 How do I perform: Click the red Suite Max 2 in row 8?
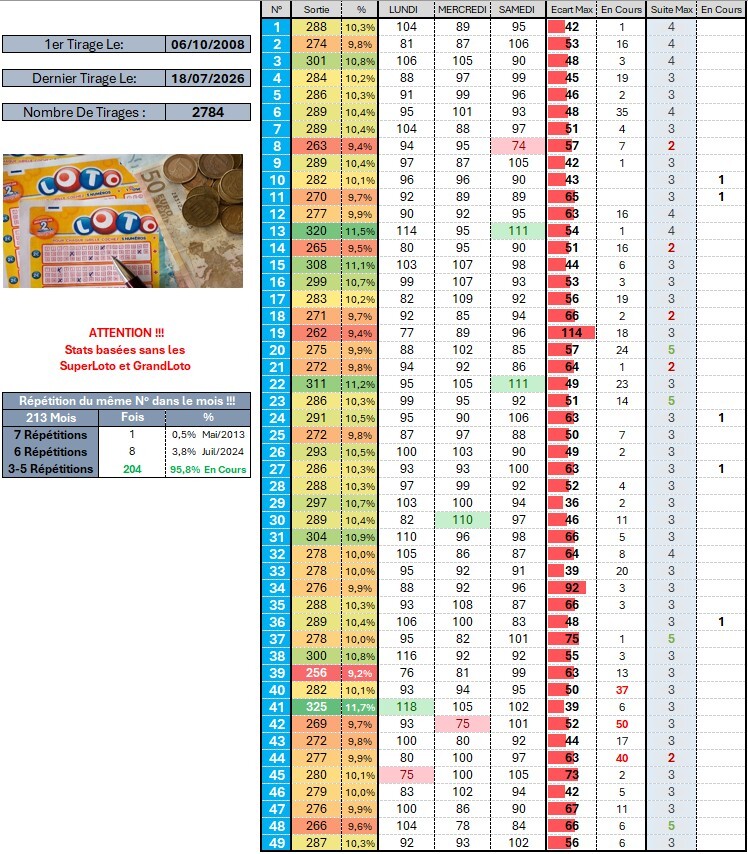(671, 146)
